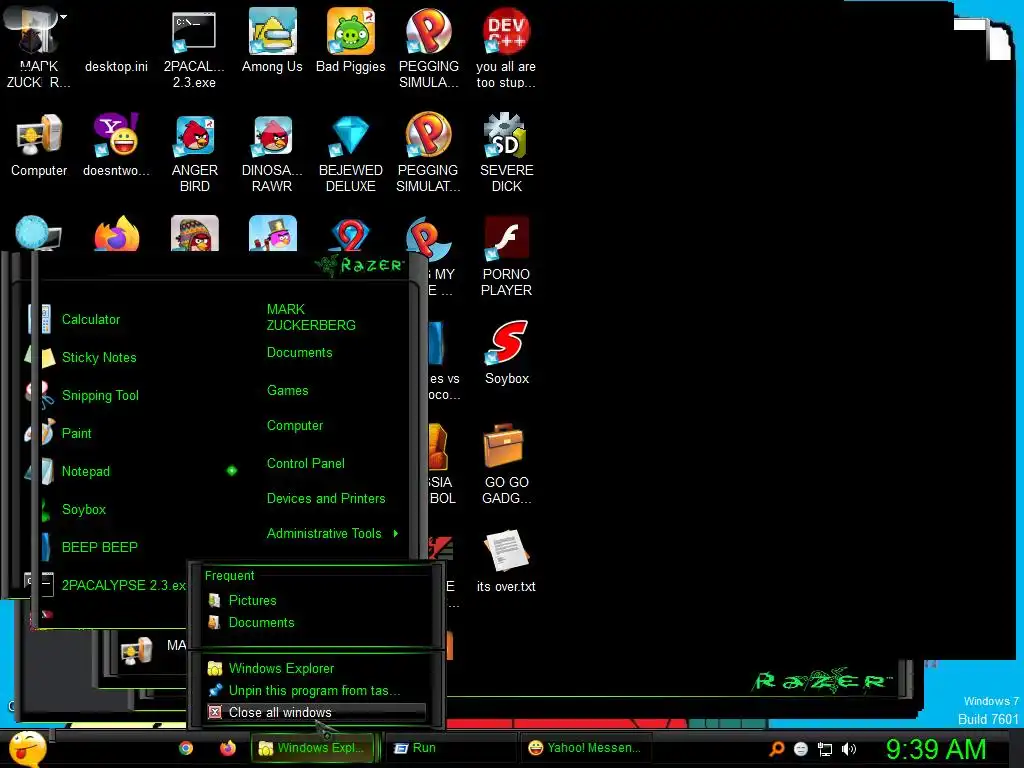Open the GO GO GADG... briefcase icon
Image resolution: width=1024 pixels, height=768 pixels.
click(506, 464)
